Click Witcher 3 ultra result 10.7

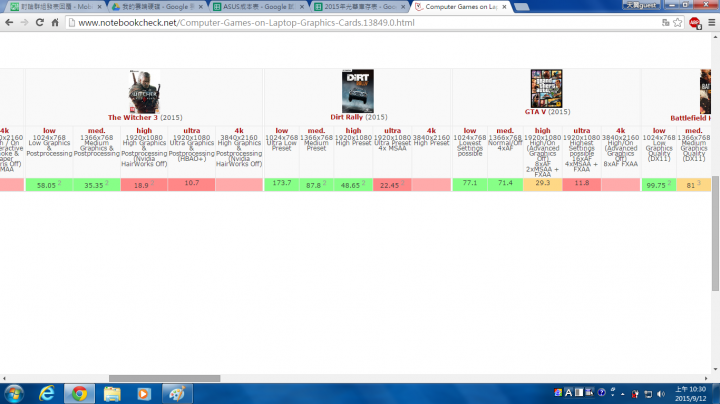pos(191,184)
